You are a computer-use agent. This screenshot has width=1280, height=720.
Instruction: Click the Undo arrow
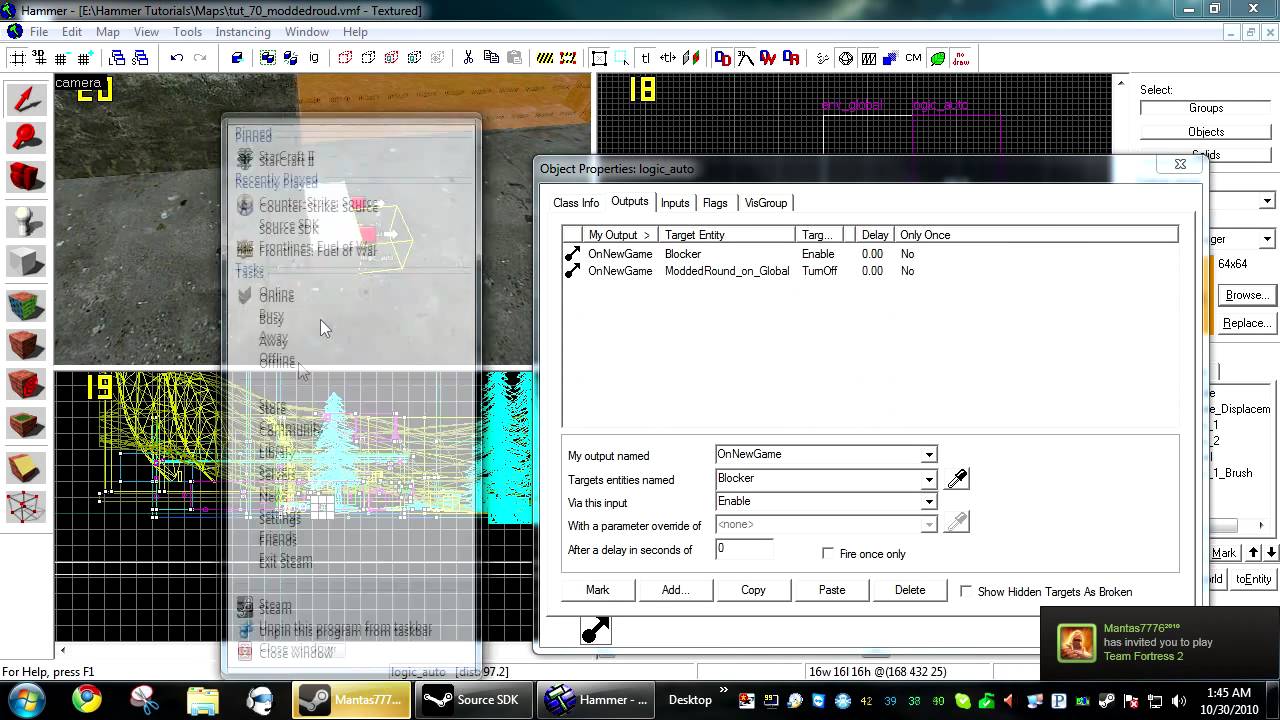click(177, 58)
